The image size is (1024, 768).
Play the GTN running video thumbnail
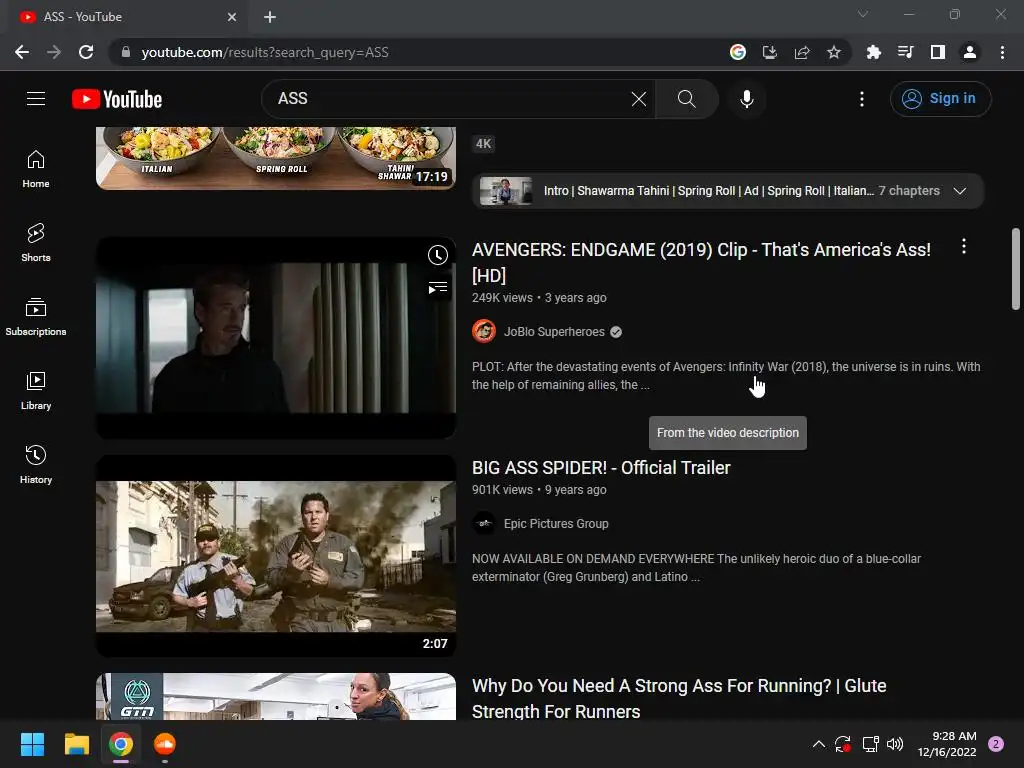(276, 696)
